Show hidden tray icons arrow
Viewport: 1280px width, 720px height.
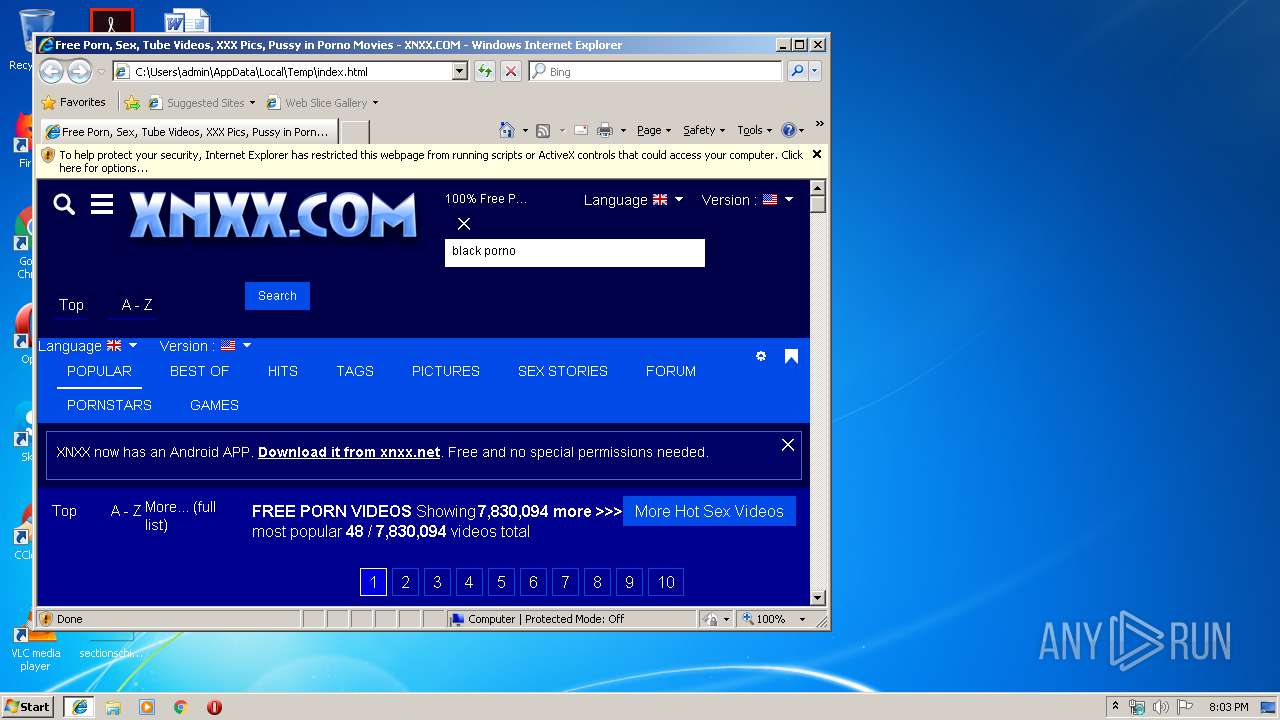1115,707
